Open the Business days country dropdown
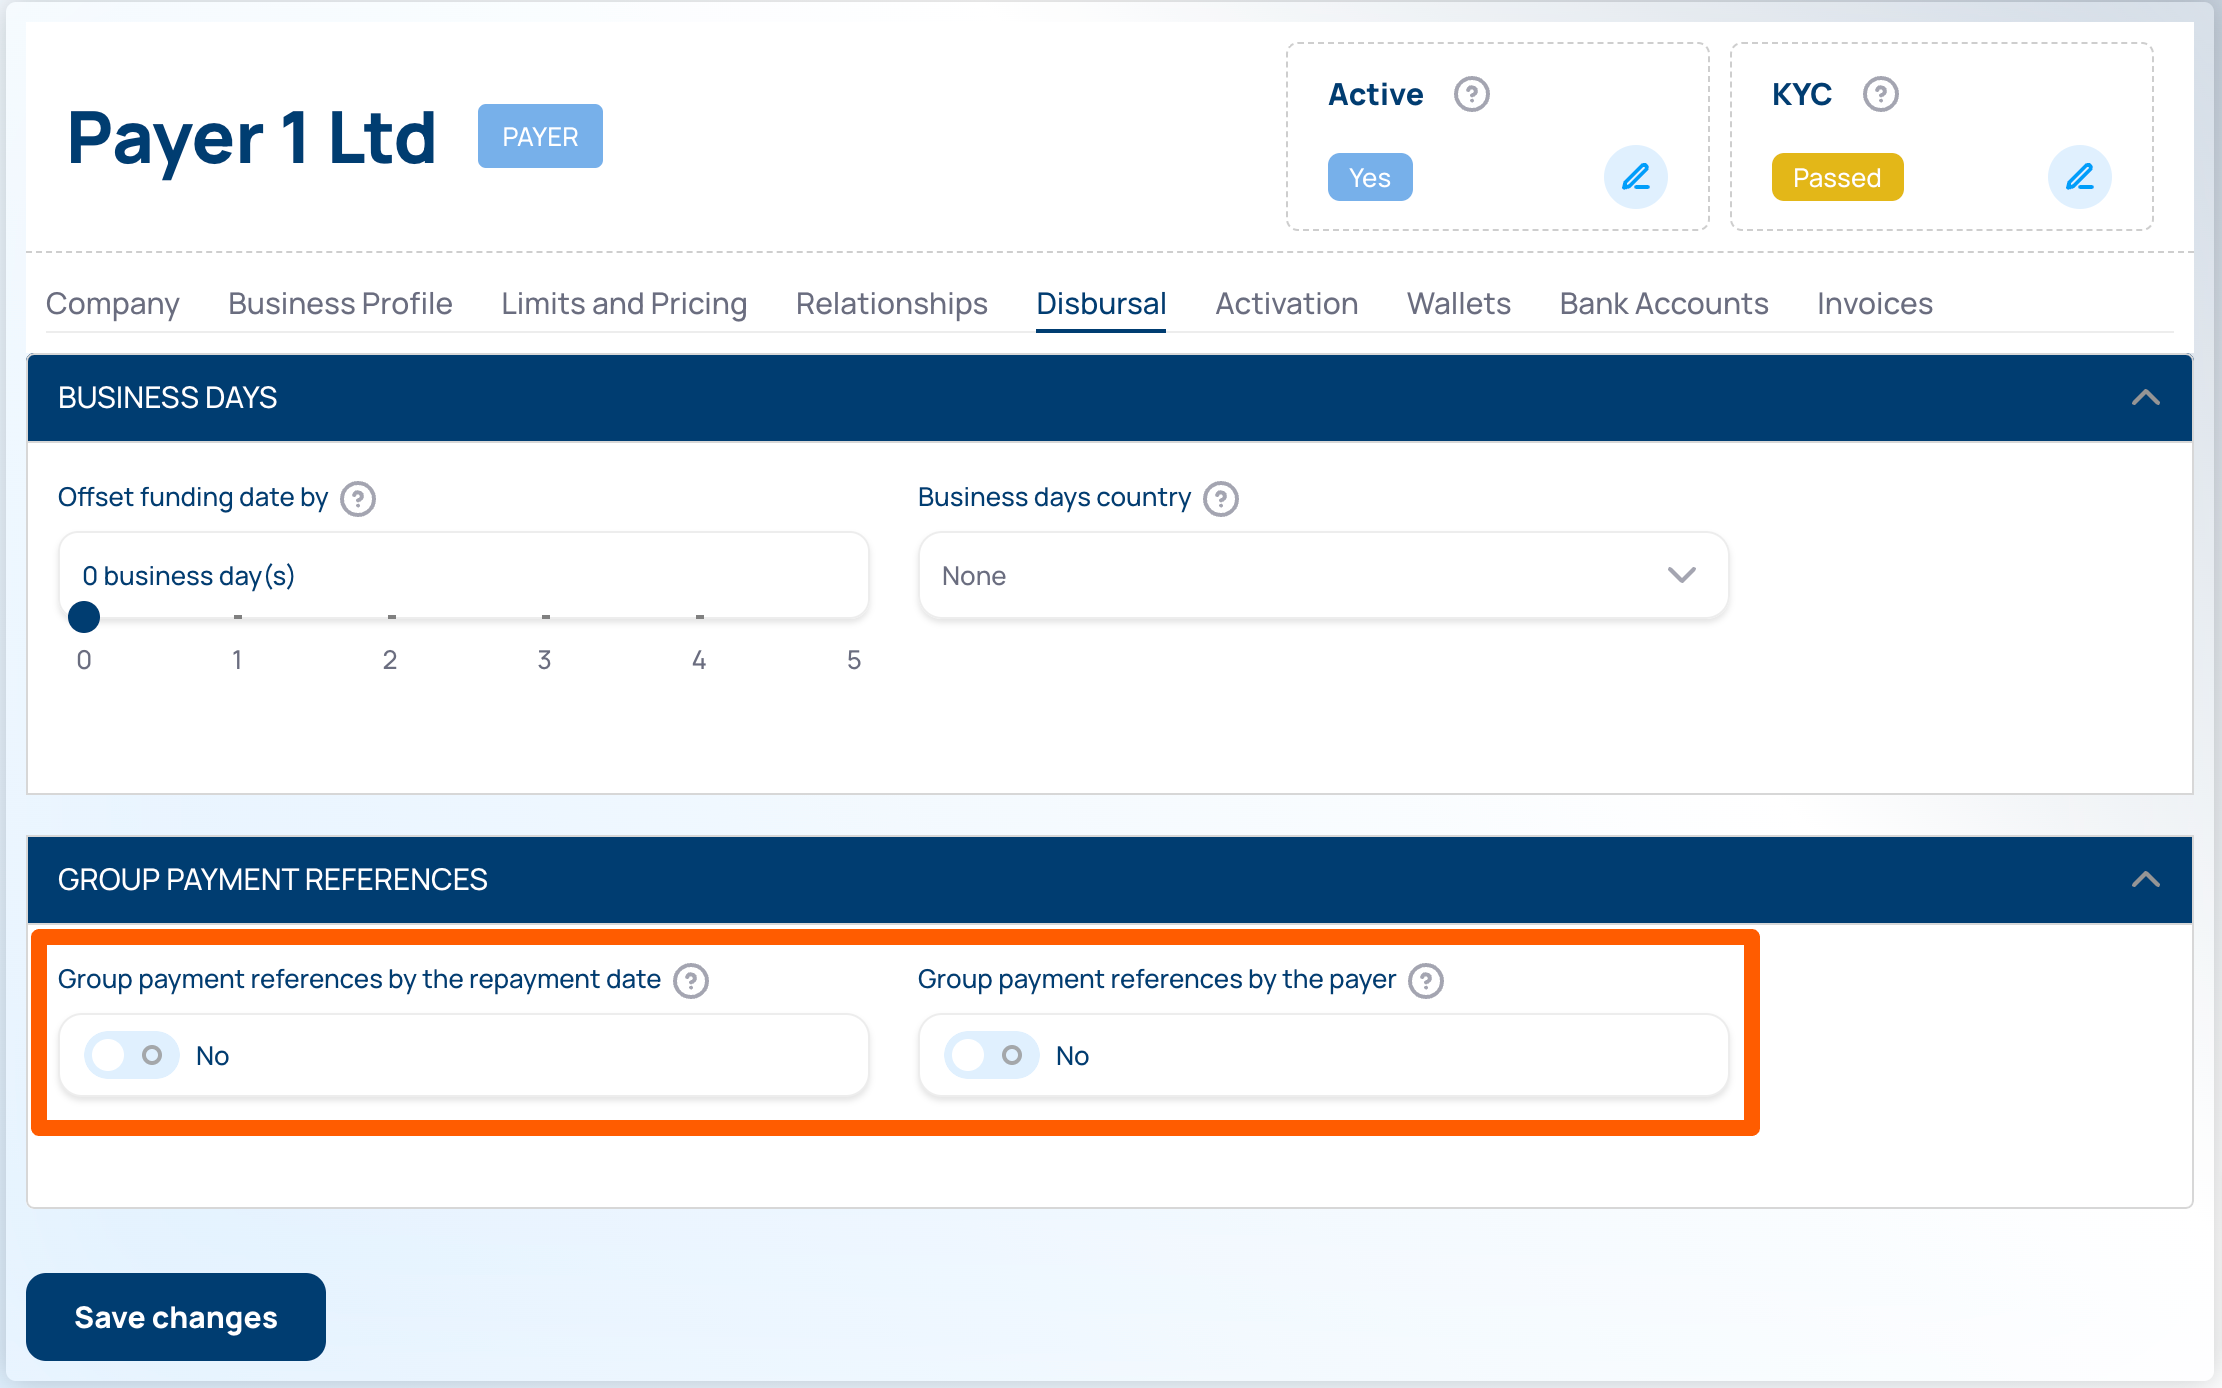This screenshot has width=2222, height=1388. (x=1322, y=575)
